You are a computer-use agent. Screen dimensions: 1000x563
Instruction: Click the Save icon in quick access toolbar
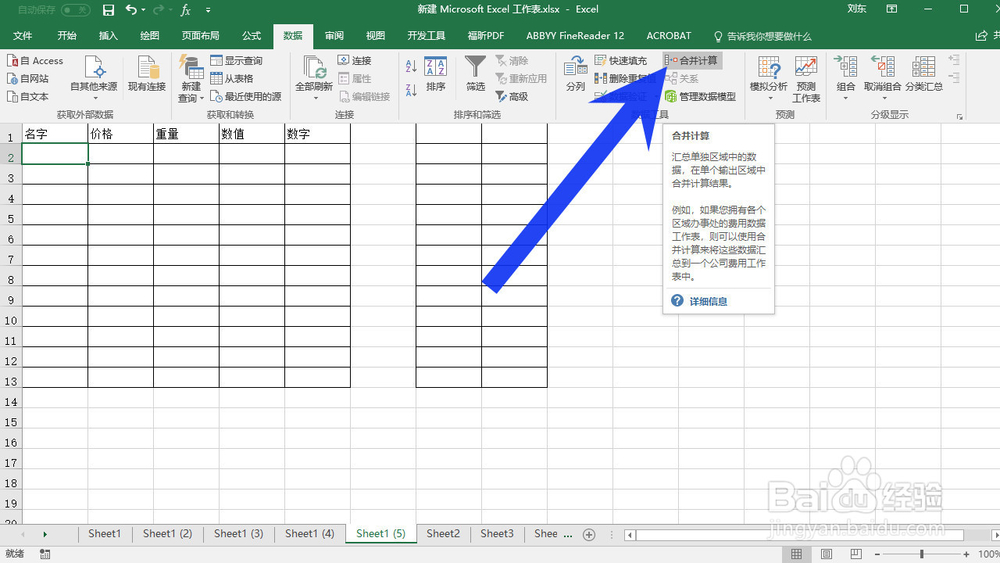click(108, 10)
